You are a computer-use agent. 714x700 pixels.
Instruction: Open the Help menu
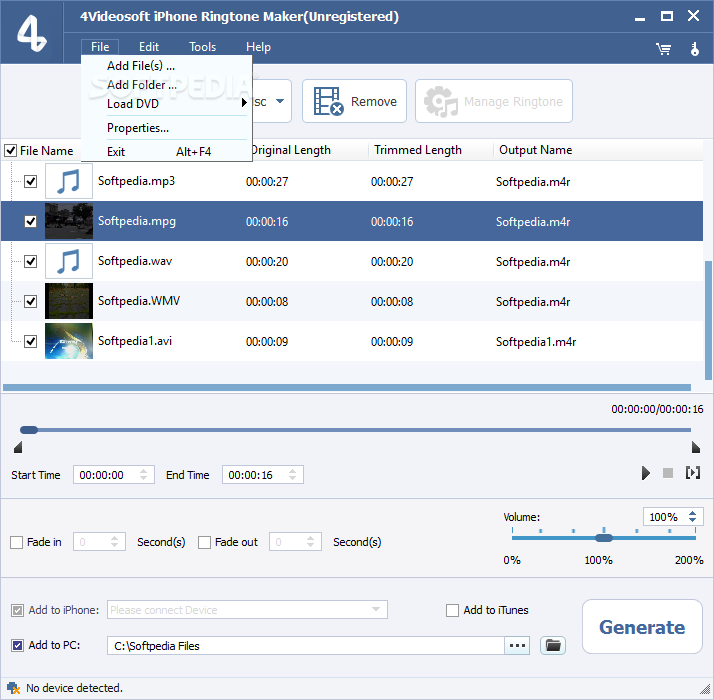(258, 47)
